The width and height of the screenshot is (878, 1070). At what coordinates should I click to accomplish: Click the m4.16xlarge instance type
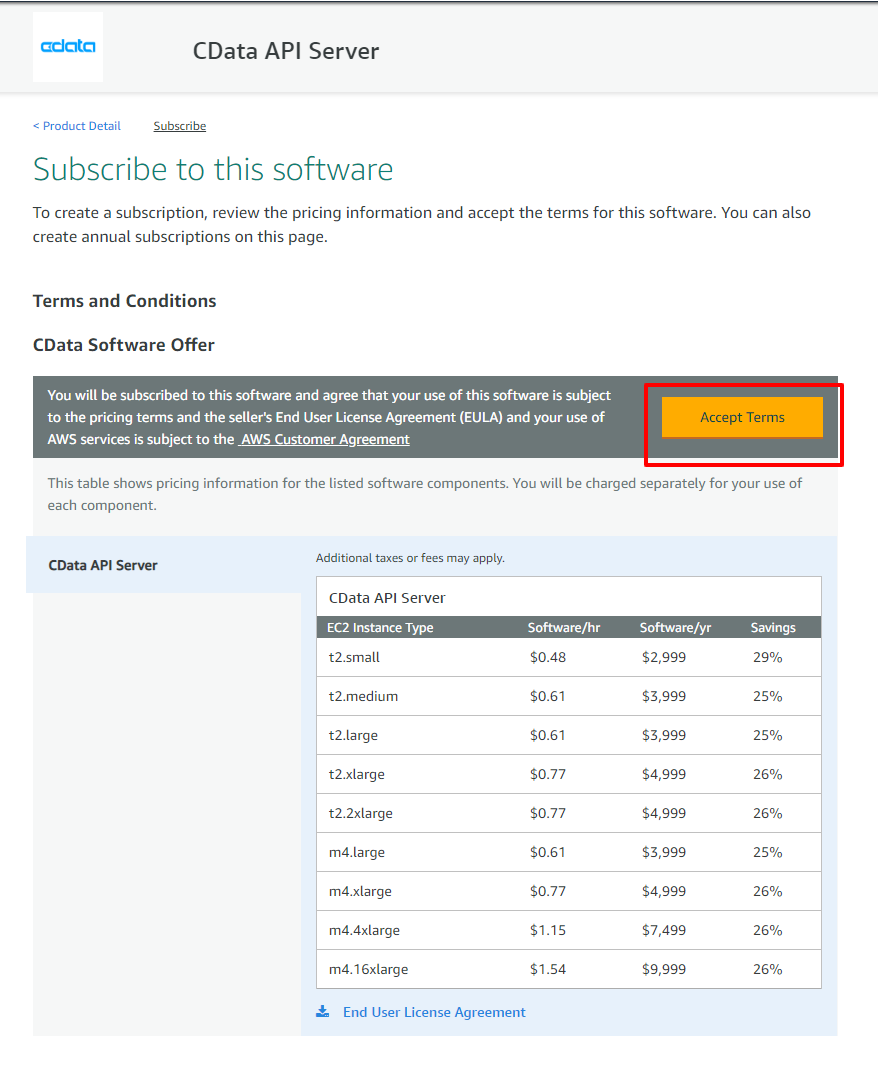[368, 969]
